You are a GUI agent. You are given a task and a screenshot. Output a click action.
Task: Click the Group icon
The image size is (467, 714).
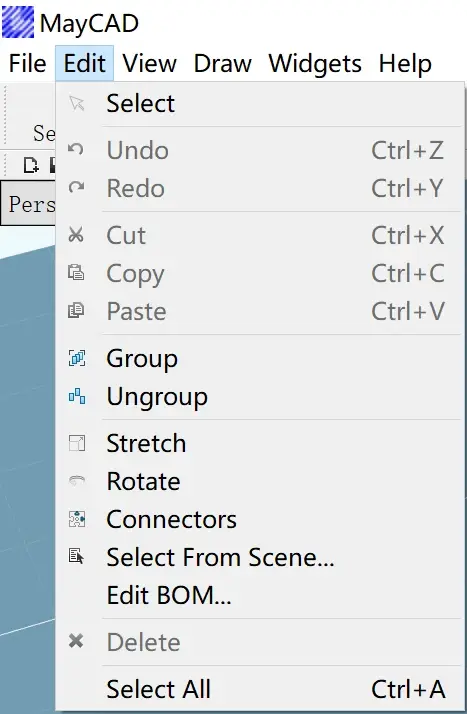tap(76, 358)
